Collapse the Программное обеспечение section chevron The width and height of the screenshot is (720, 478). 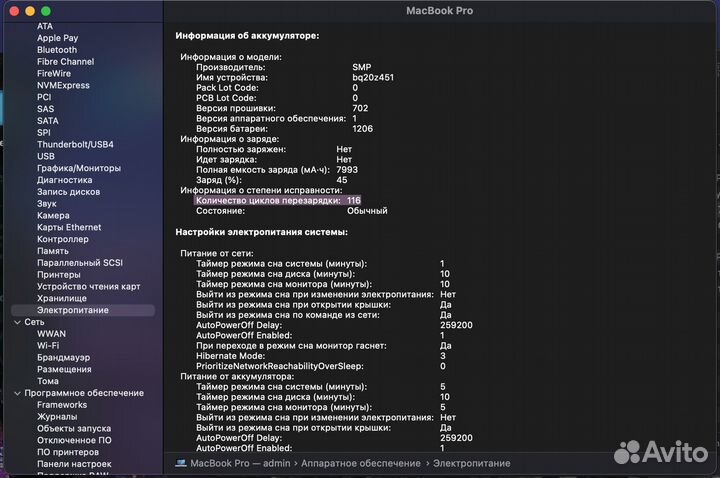(x=17, y=394)
